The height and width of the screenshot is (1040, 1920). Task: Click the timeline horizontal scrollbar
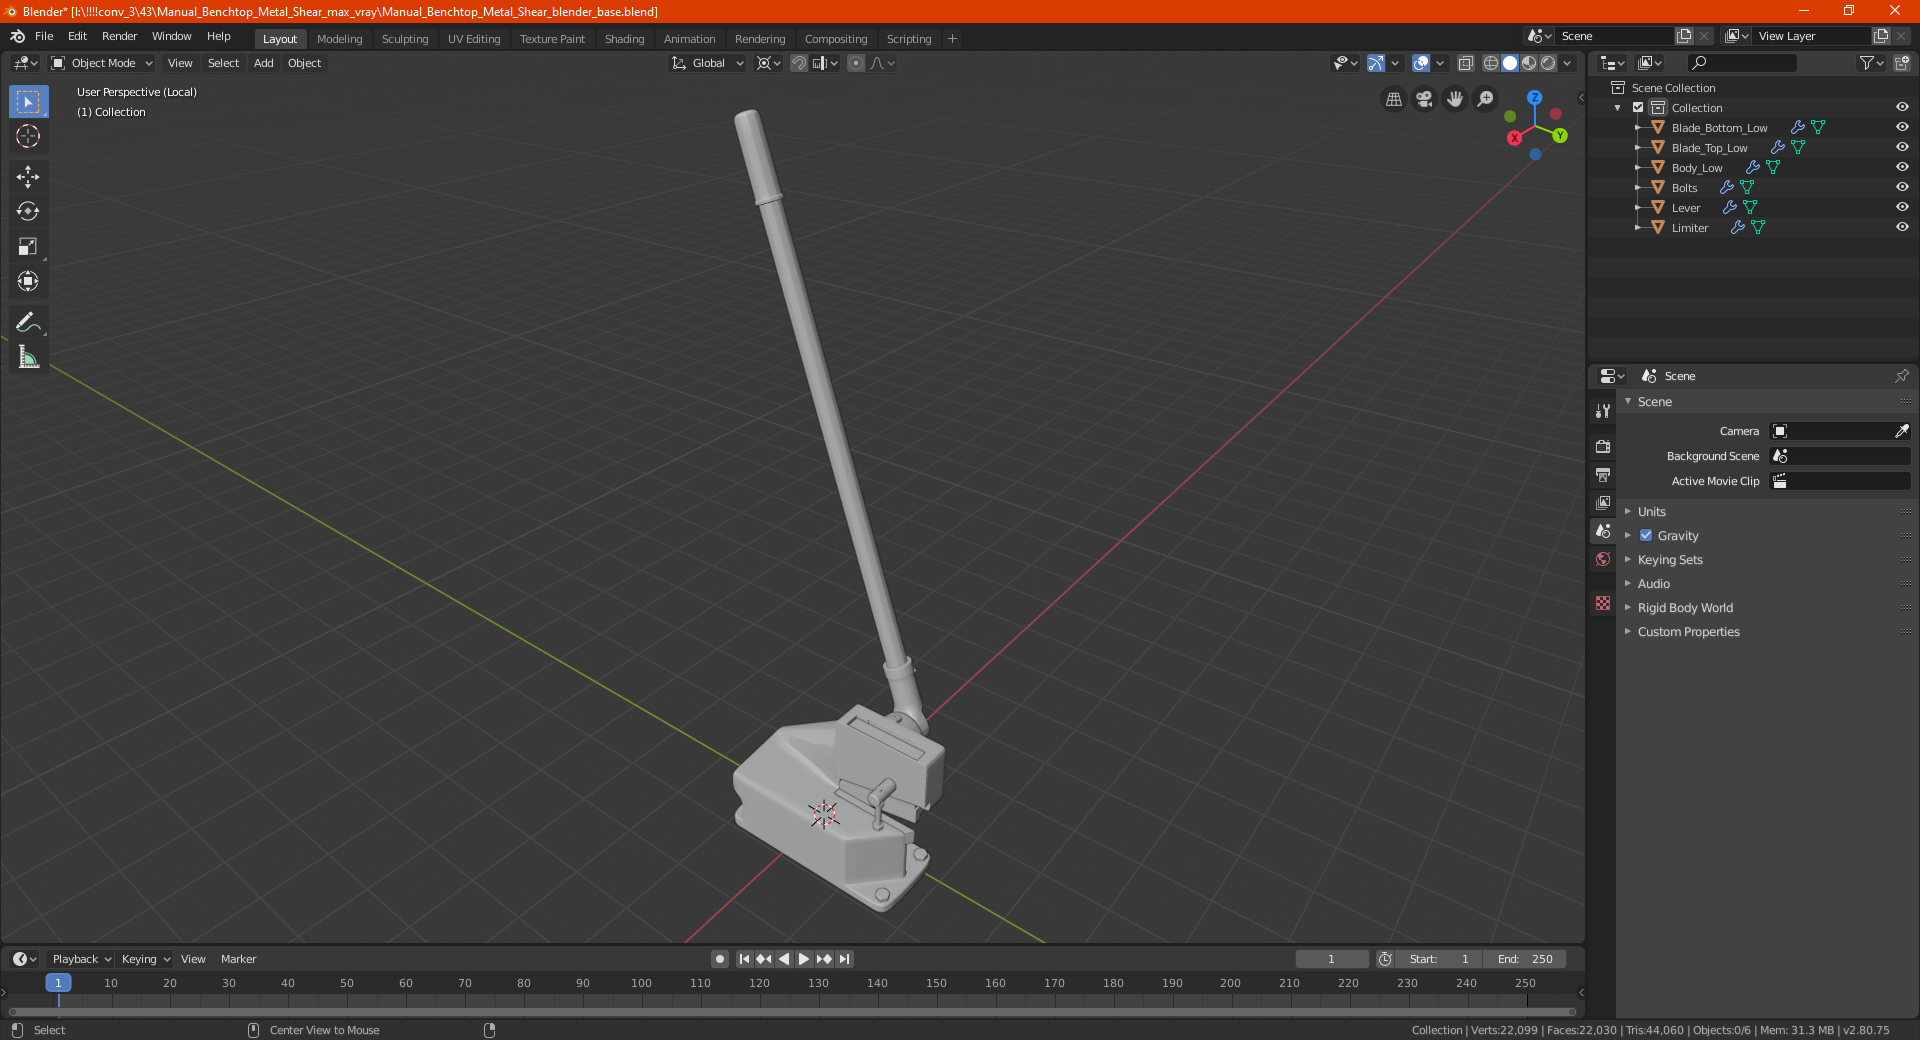(792, 1012)
